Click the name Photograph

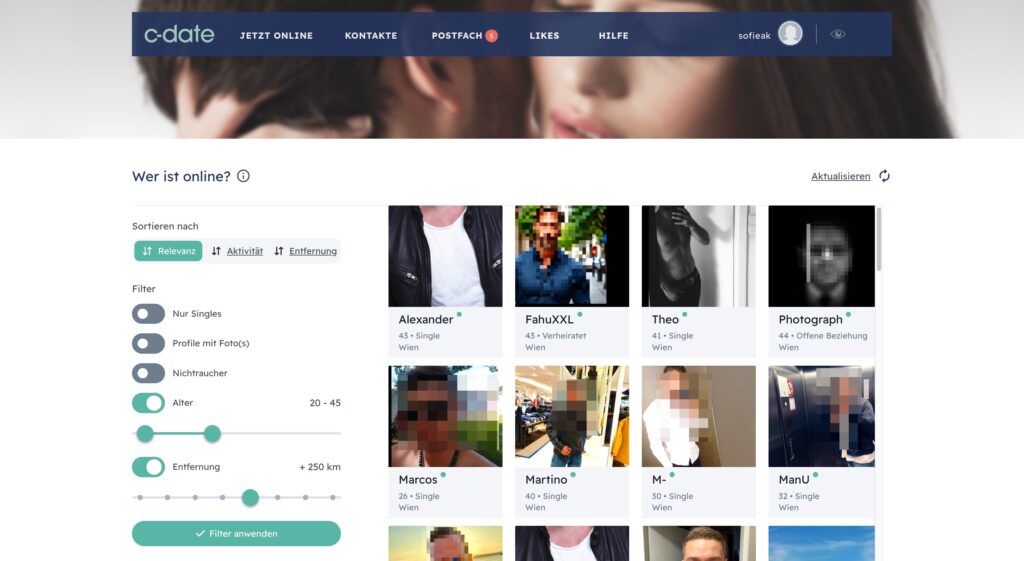[810, 319]
